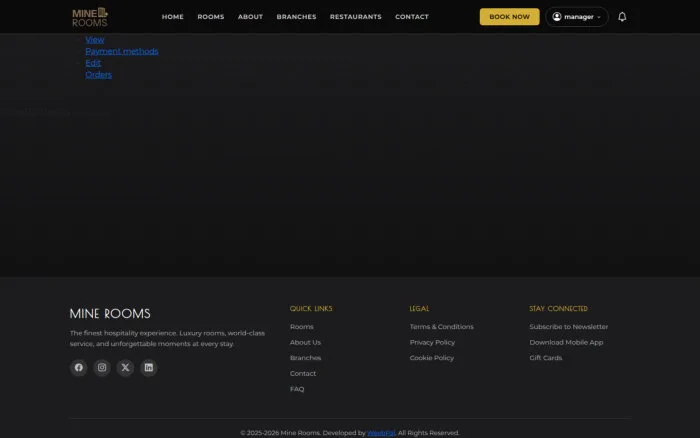Screen dimensions: 700x438
Task: Follow the Rooms quick link in footer
Action: pyautogui.click(x=302, y=327)
